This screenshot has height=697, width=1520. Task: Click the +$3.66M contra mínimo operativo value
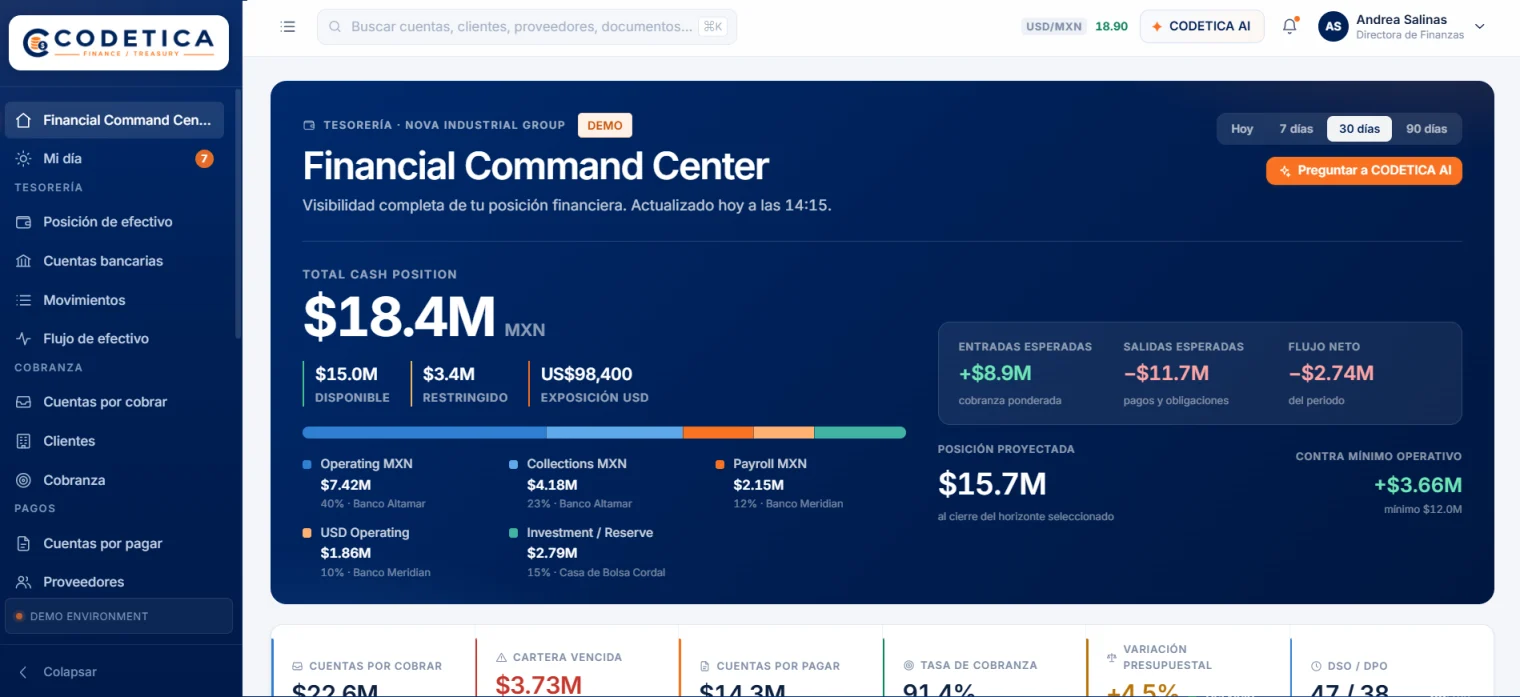coord(1418,486)
